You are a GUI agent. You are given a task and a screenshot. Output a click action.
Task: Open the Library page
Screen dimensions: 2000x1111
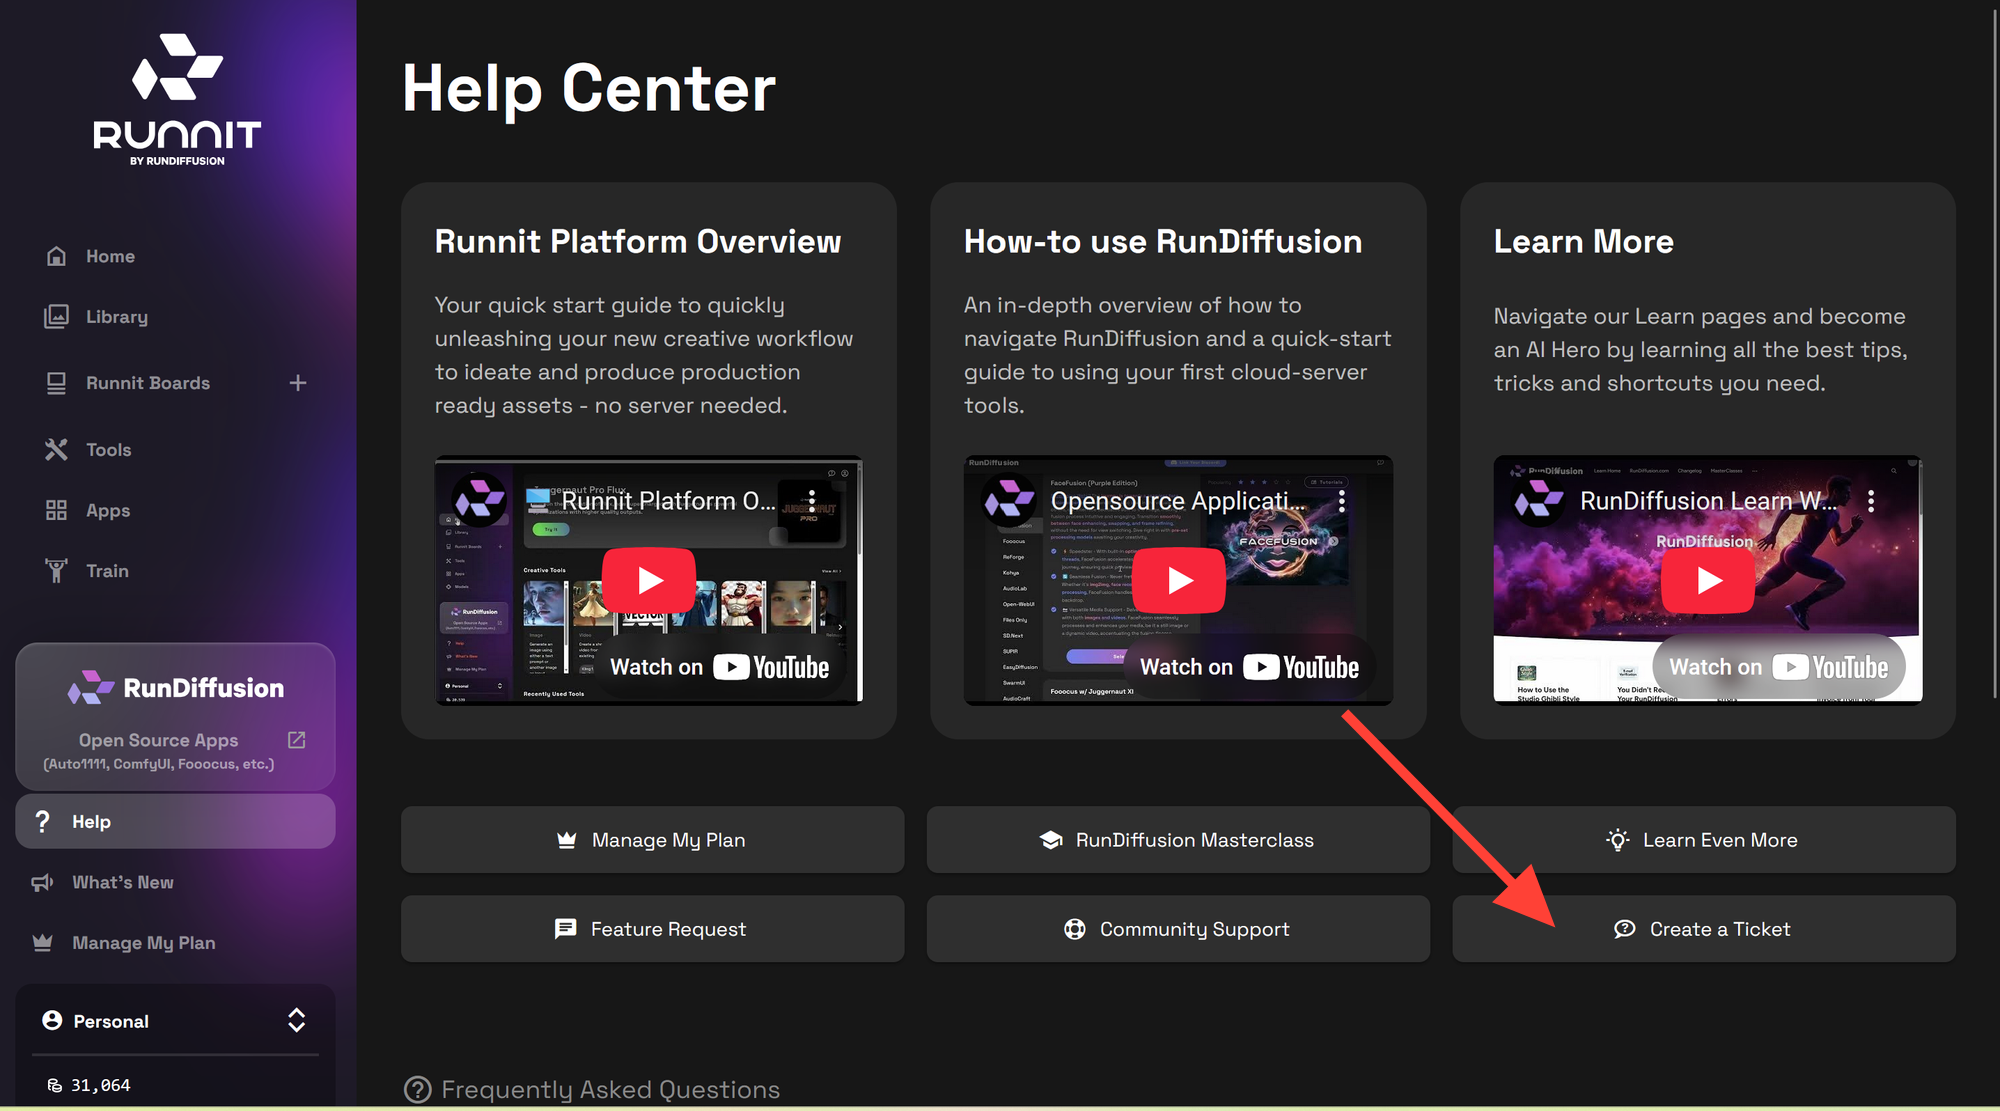coord(115,317)
